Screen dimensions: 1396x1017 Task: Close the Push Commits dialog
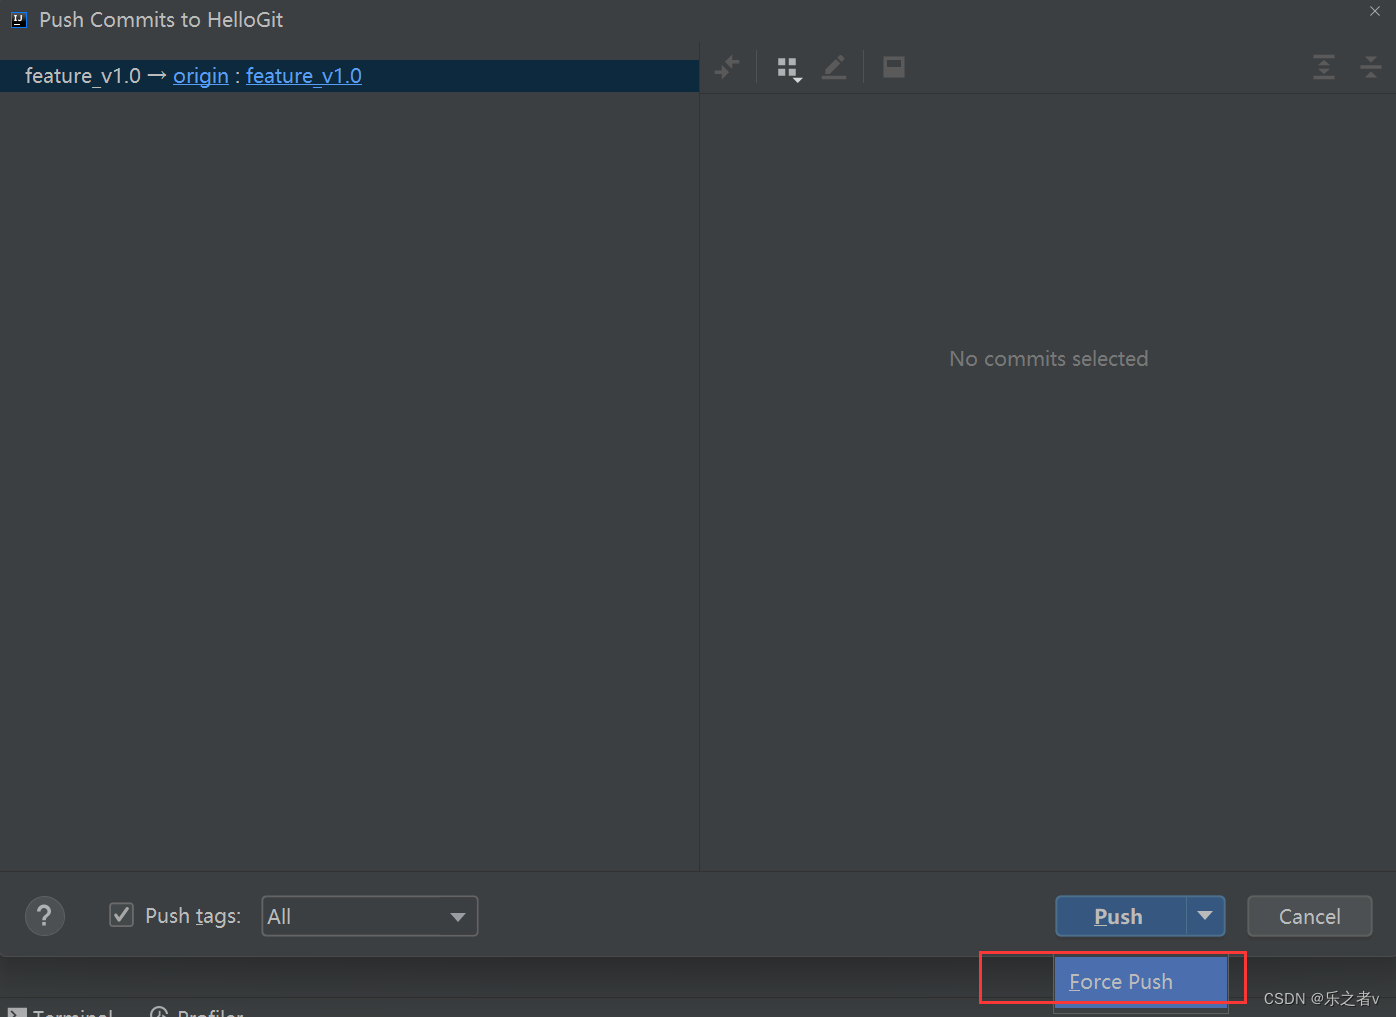(1375, 11)
